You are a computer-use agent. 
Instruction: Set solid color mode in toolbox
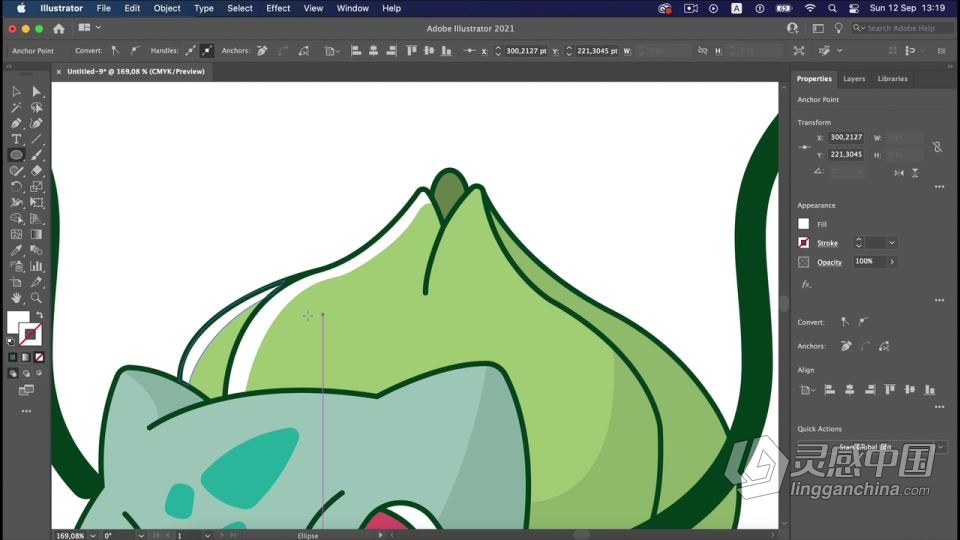point(12,357)
